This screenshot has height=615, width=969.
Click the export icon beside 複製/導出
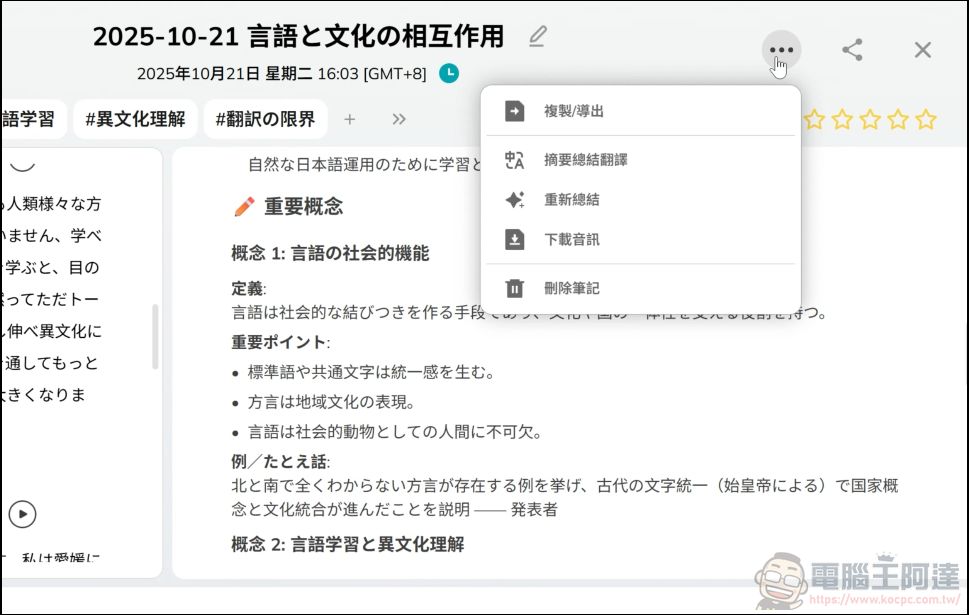513,111
